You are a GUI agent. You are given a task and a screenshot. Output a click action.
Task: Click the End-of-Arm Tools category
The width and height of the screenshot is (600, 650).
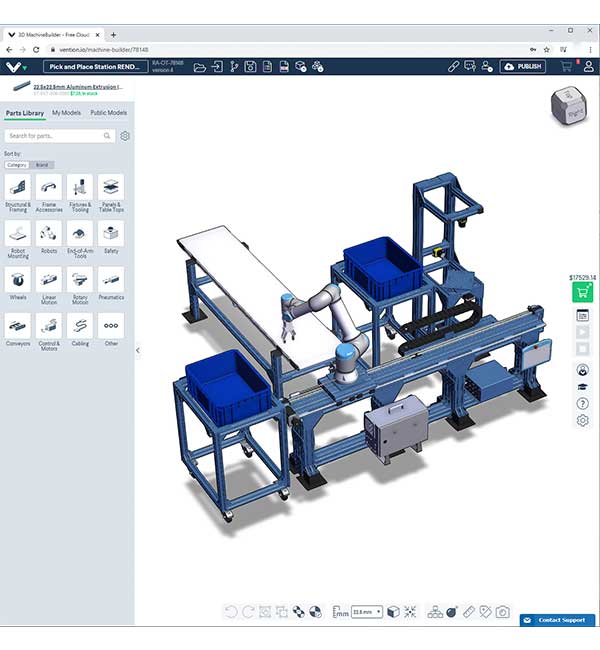tap(80, 232)
